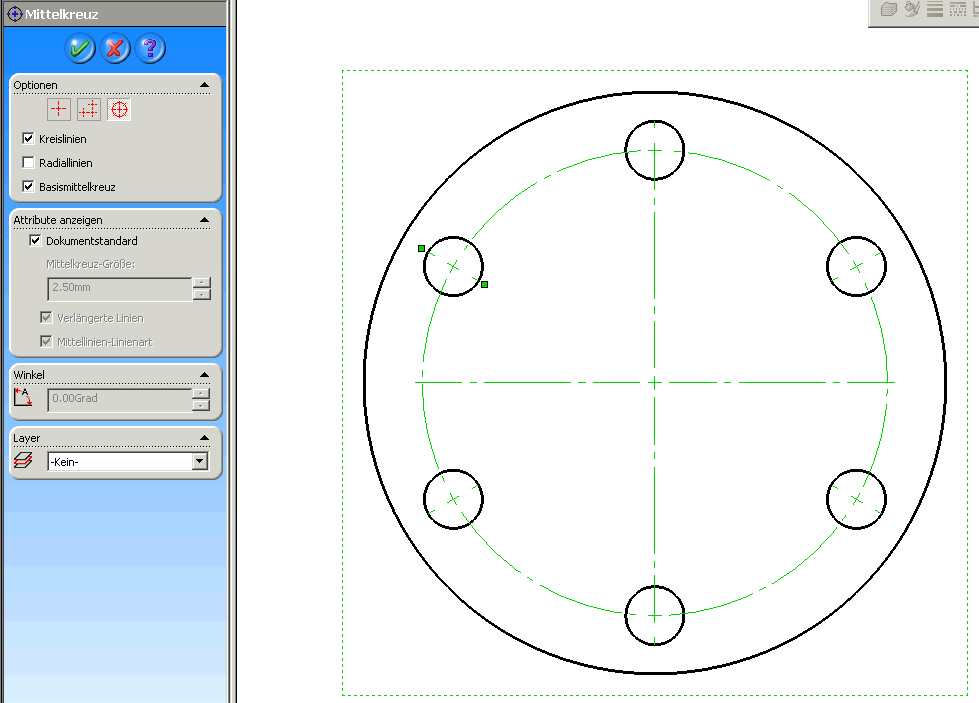
Task: Select the single center mark option icon
Action: tap(59, 109)
